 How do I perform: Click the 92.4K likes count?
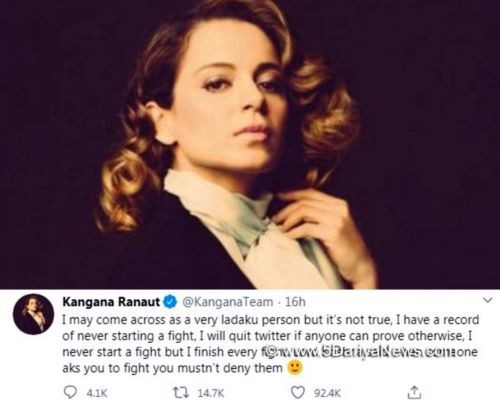(x=328, y=393)
